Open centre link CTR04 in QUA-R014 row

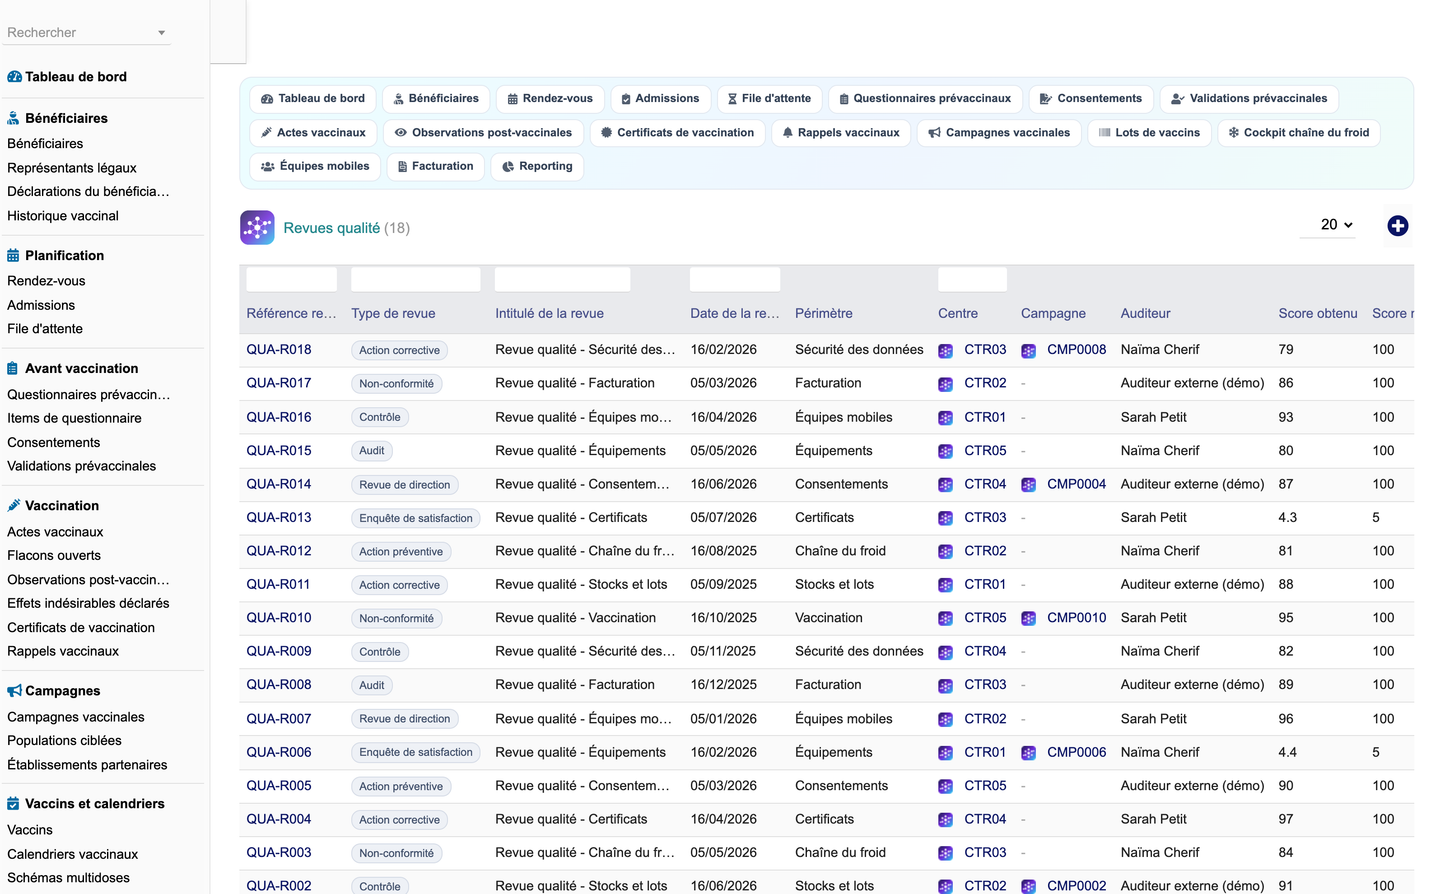[985, 484]
